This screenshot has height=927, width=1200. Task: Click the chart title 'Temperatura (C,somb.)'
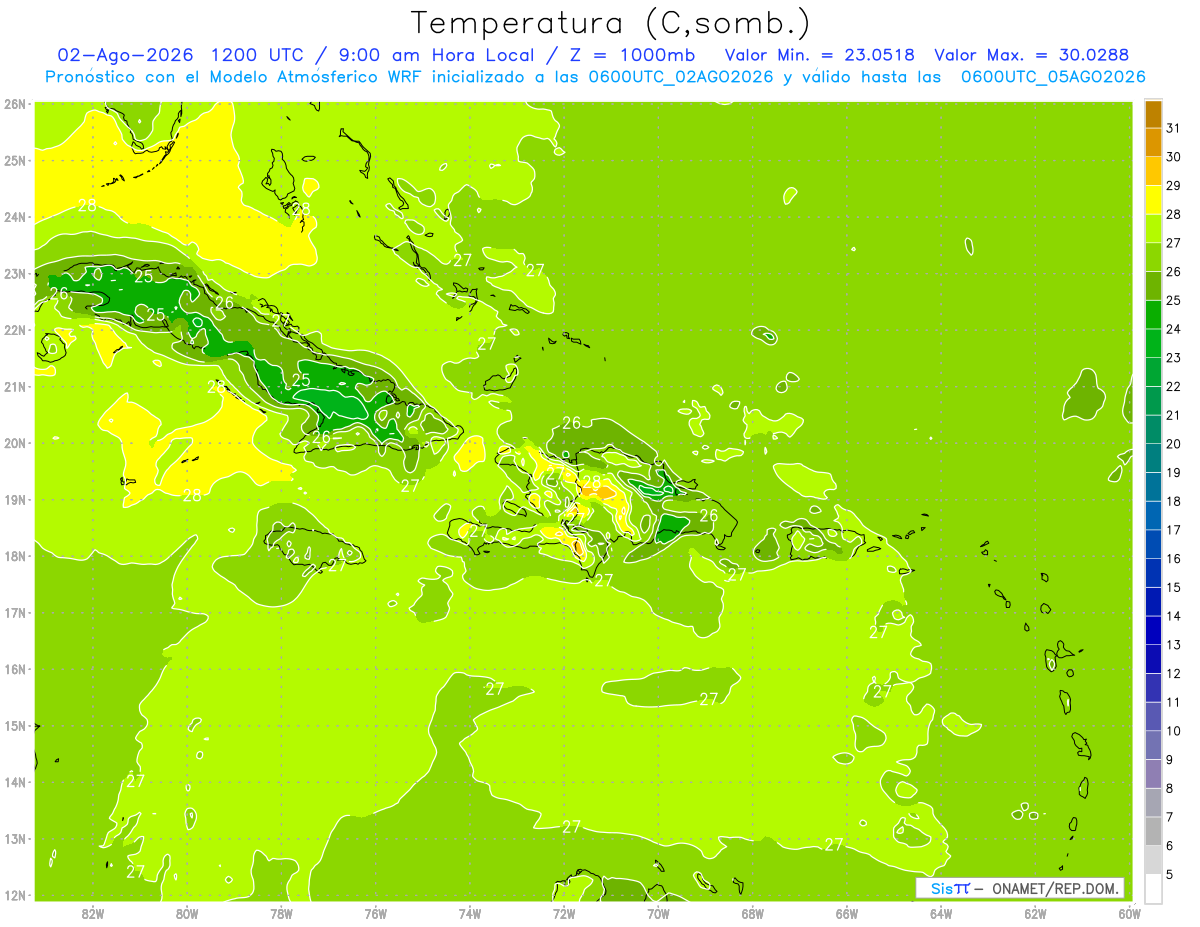coord(611,23)
